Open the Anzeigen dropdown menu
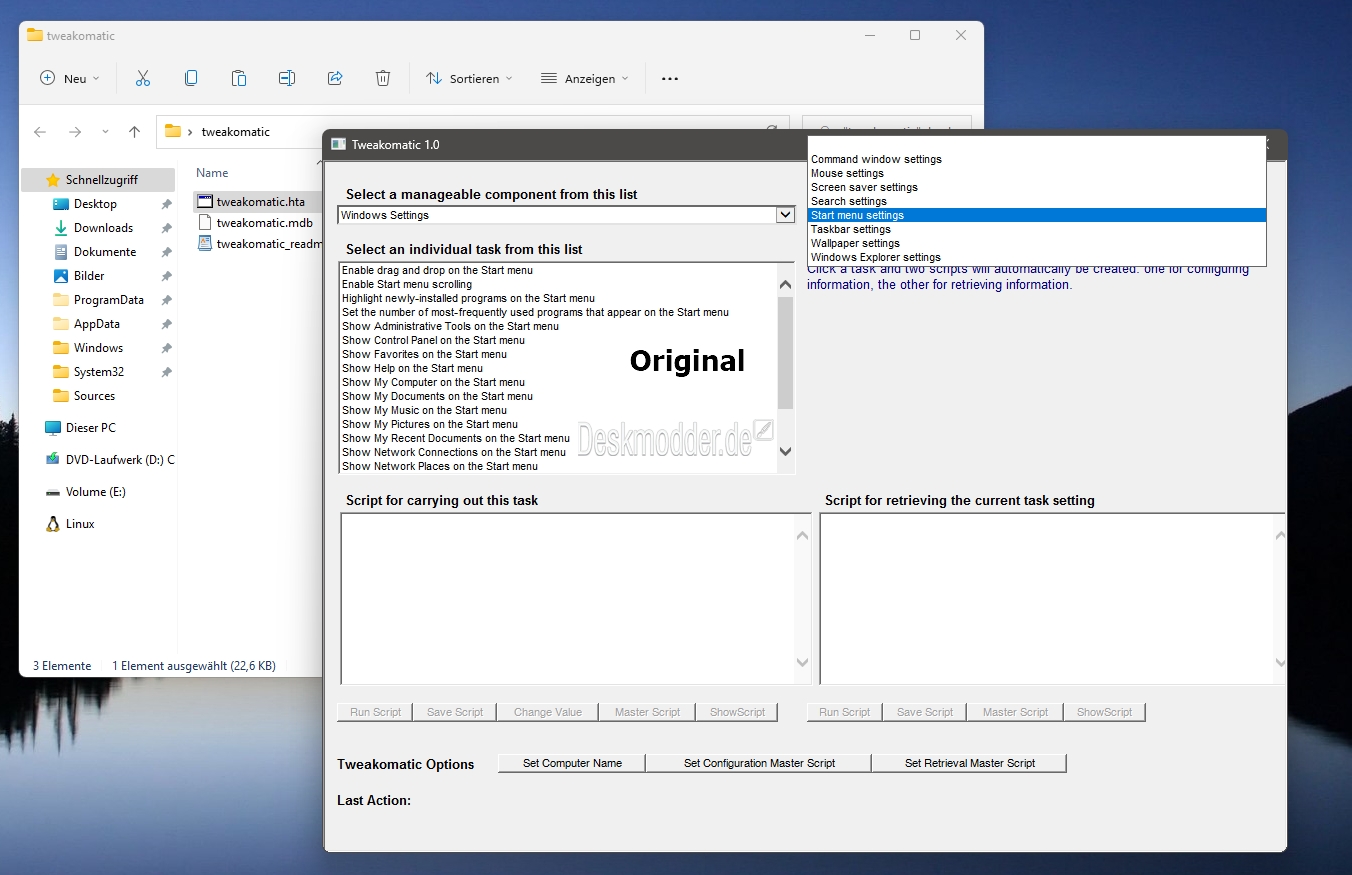This screenshot has height=875, width=1352. 585,78
